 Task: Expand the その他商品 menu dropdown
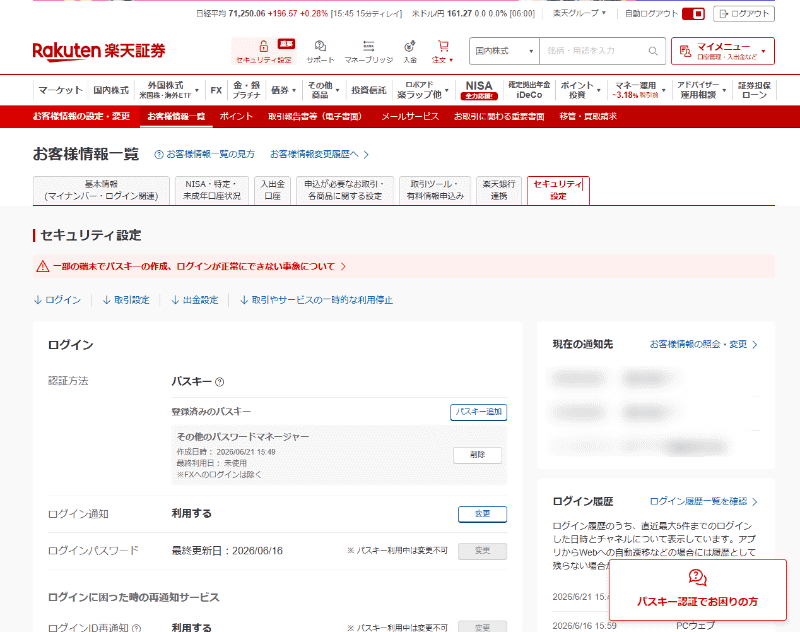(x=323, y=90)
